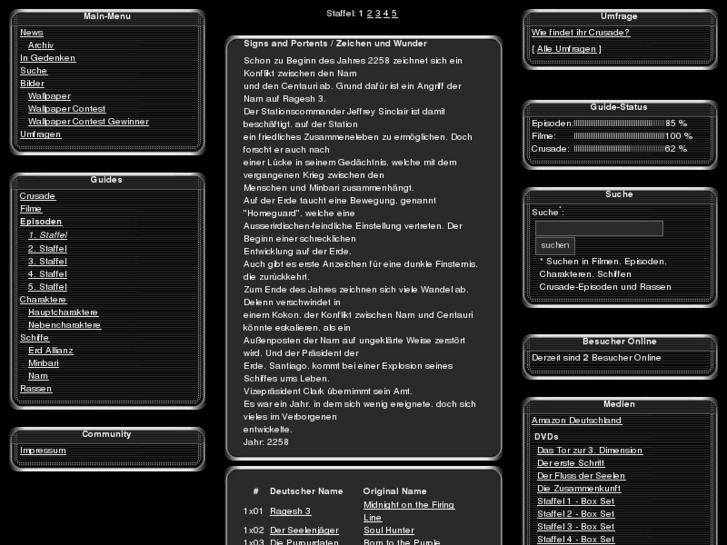Open Midnight on the Firing Line
The image size is (727, 545).
pyautogui.click(x=409, y=511)
